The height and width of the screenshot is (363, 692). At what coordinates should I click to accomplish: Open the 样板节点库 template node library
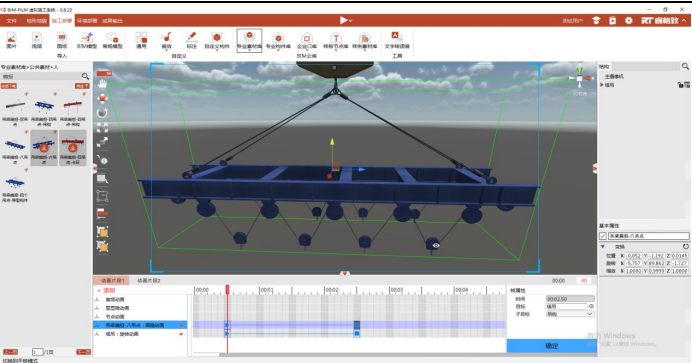pos(336,40)
